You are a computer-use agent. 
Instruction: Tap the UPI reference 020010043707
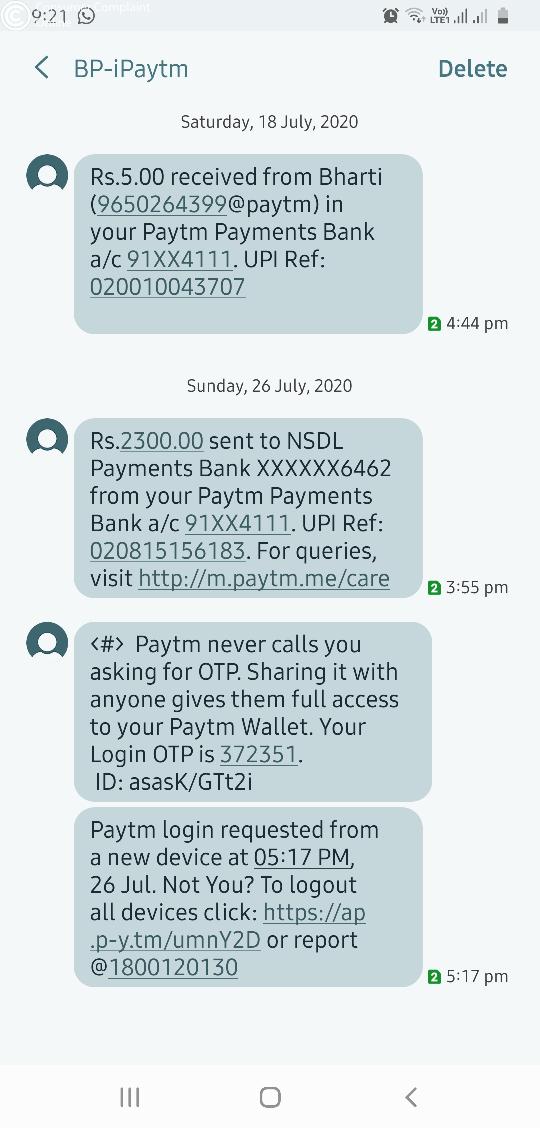pyautogui.click(x=168, y=287)
